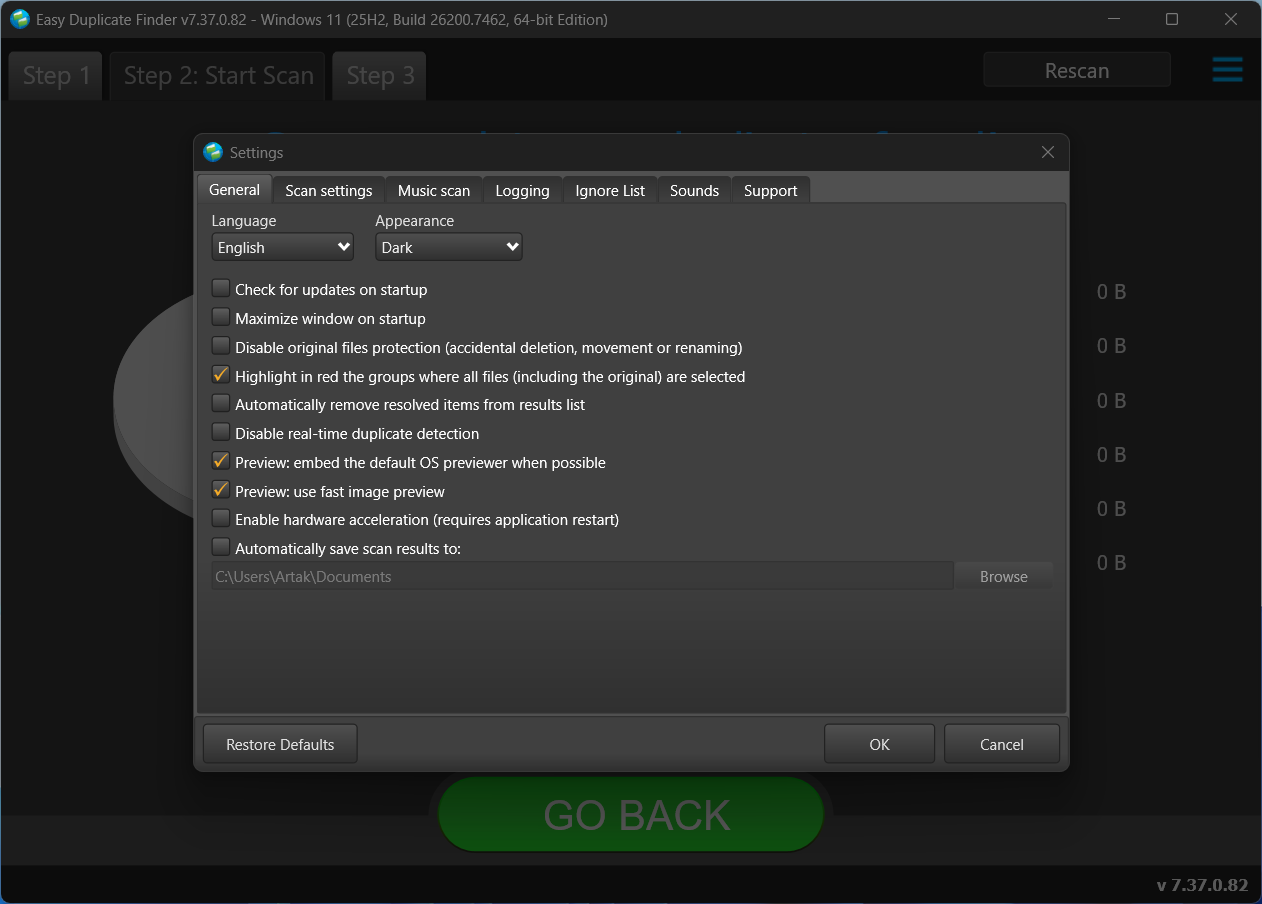Confirm settings with OK
The height and width of the screenshot is (904, 1262).
pos(879,744)
